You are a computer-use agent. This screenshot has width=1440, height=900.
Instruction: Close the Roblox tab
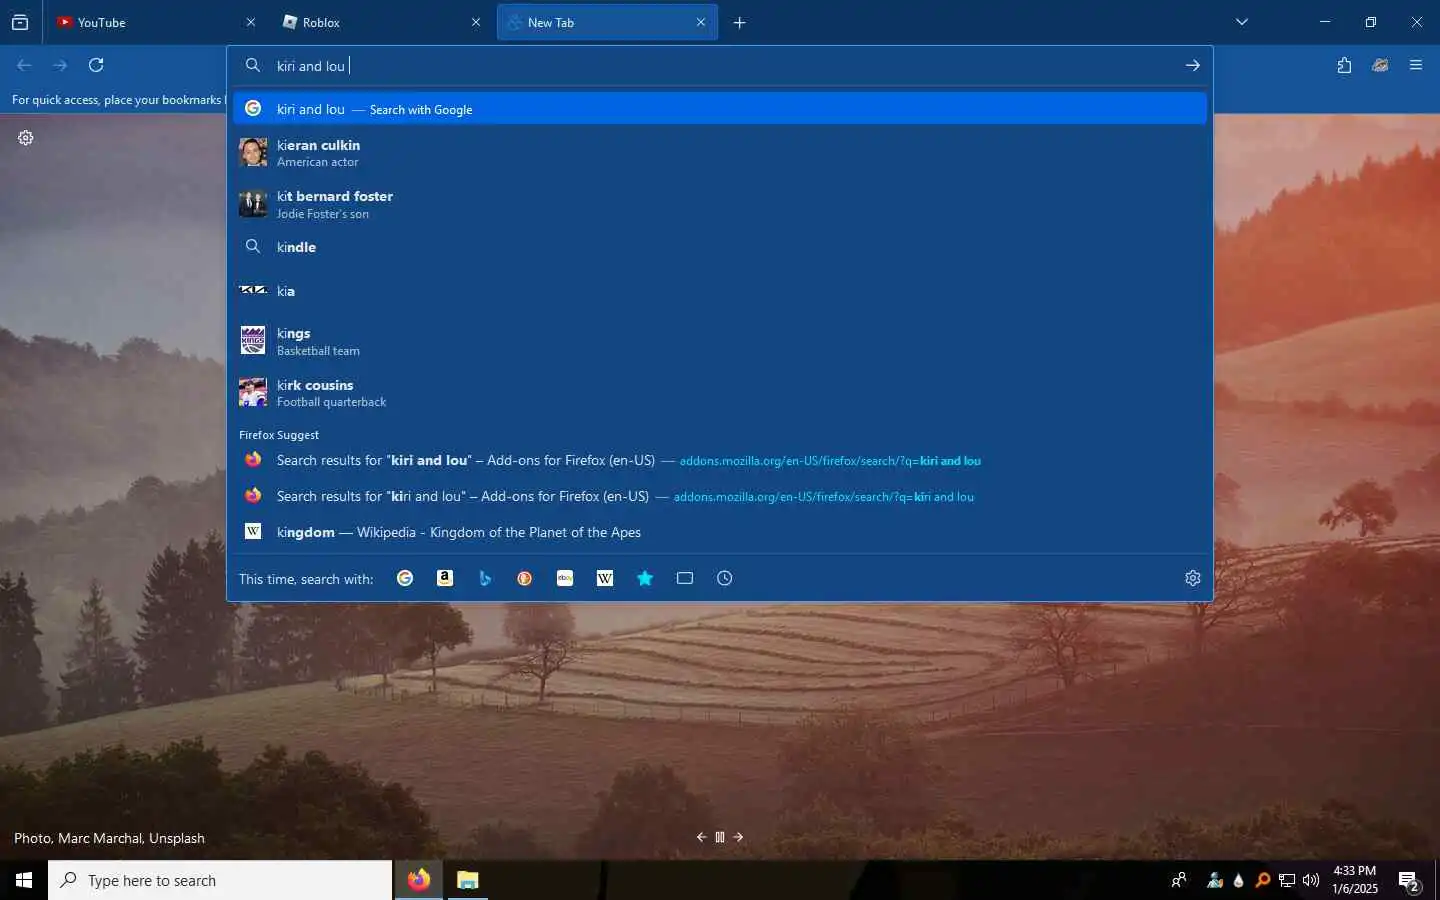coord(476,22)
